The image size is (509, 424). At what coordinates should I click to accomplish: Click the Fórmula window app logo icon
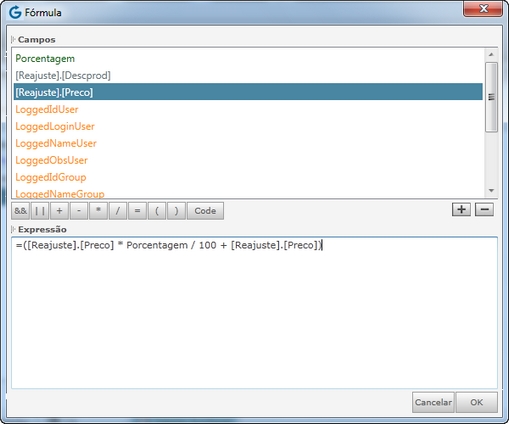coord(15,13)
